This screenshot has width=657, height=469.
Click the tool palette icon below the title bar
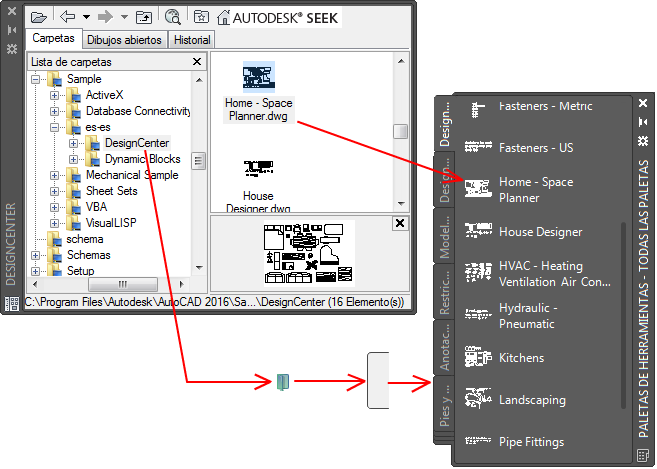click(642, 455)
